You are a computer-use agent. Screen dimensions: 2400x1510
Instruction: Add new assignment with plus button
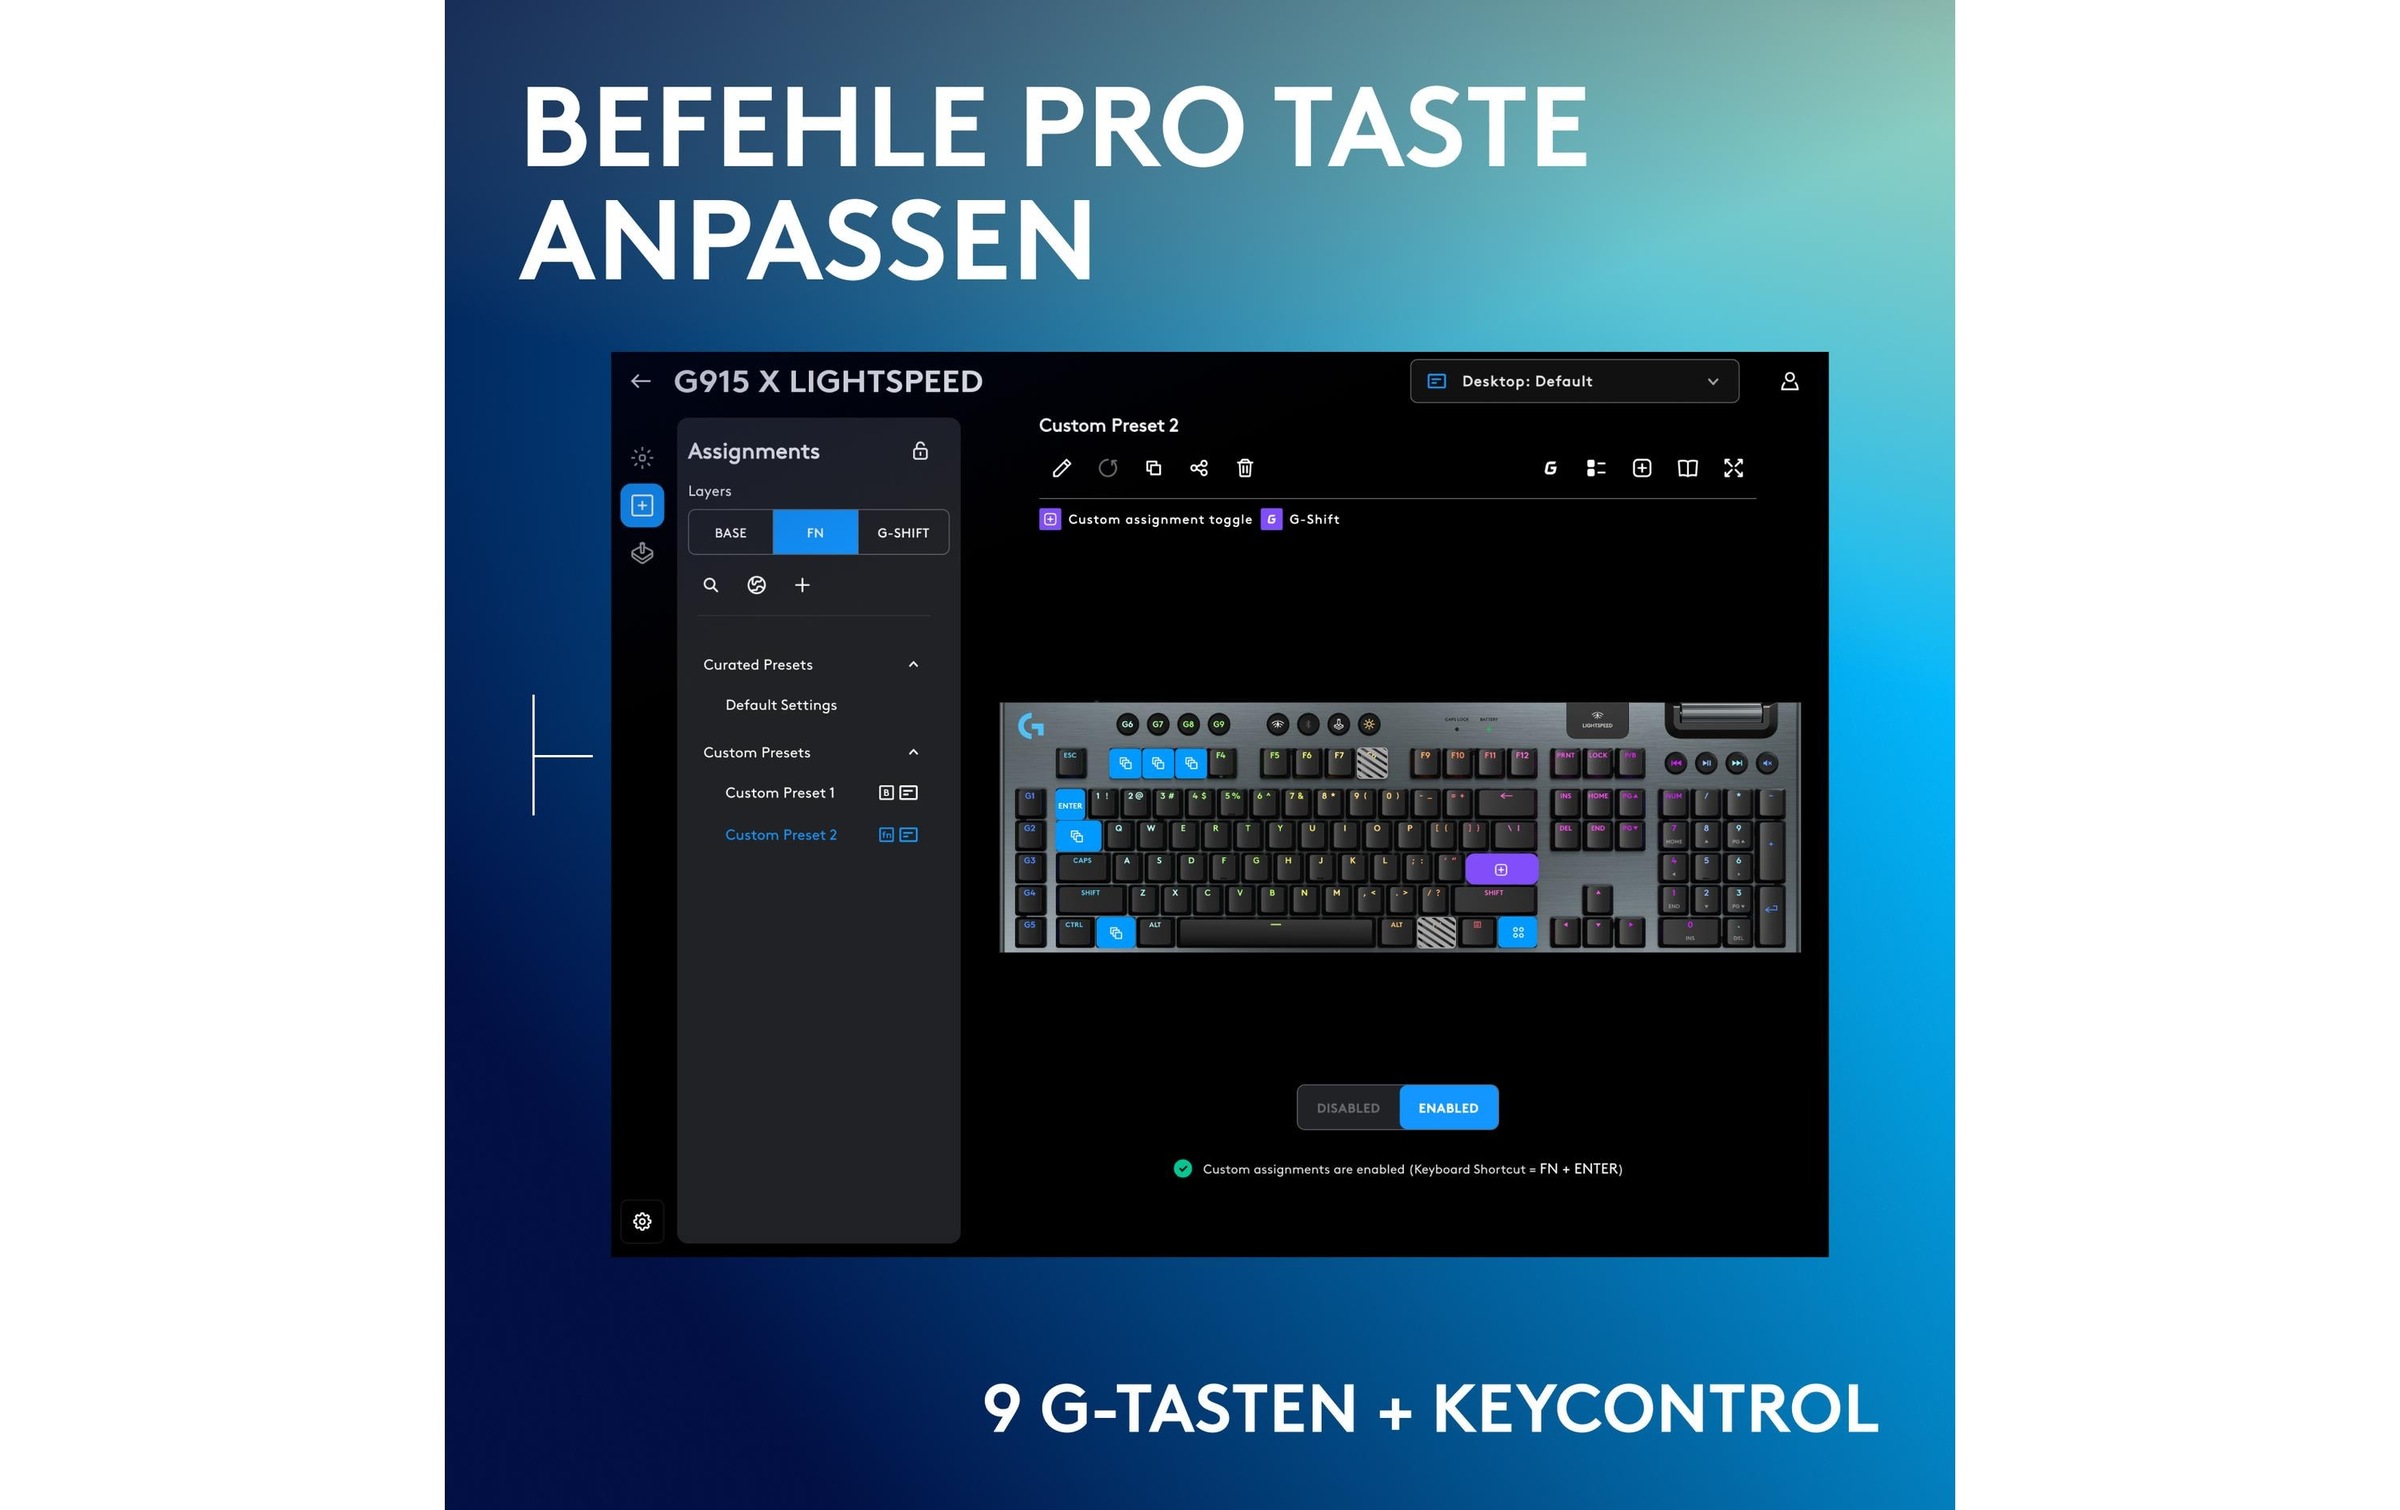(800, 585)
